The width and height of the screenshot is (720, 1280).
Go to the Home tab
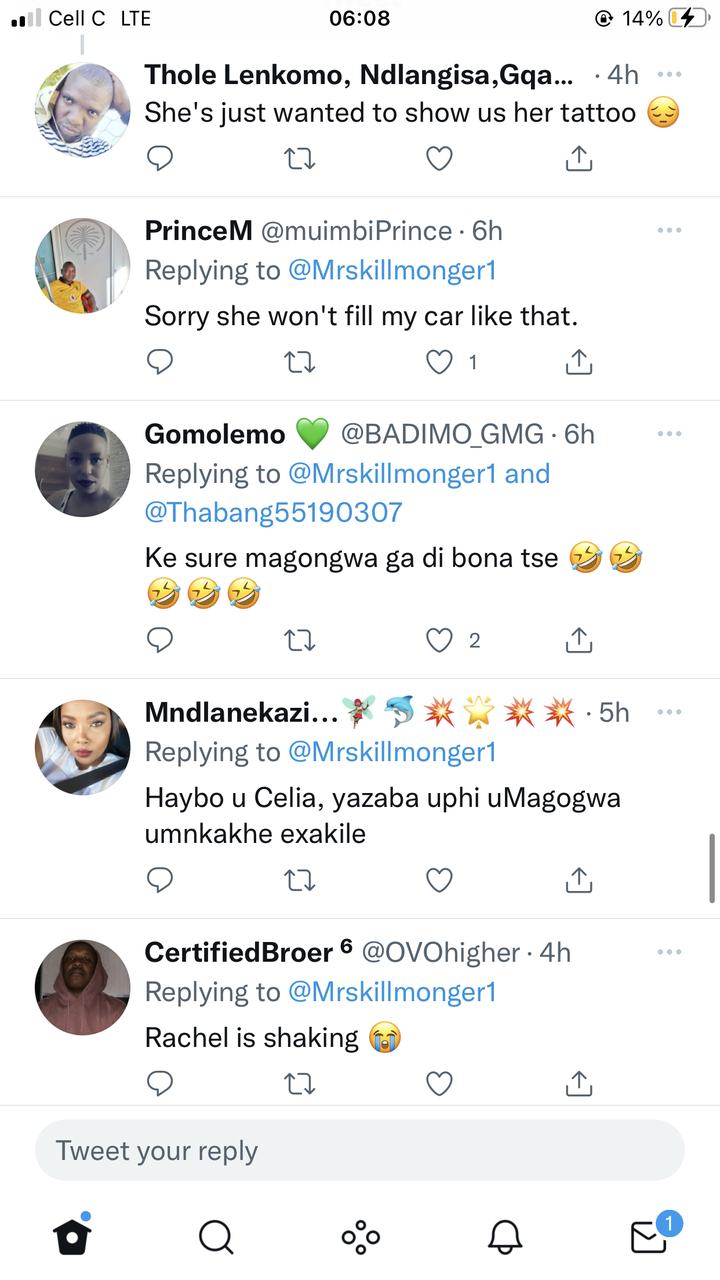(72, 1237)
